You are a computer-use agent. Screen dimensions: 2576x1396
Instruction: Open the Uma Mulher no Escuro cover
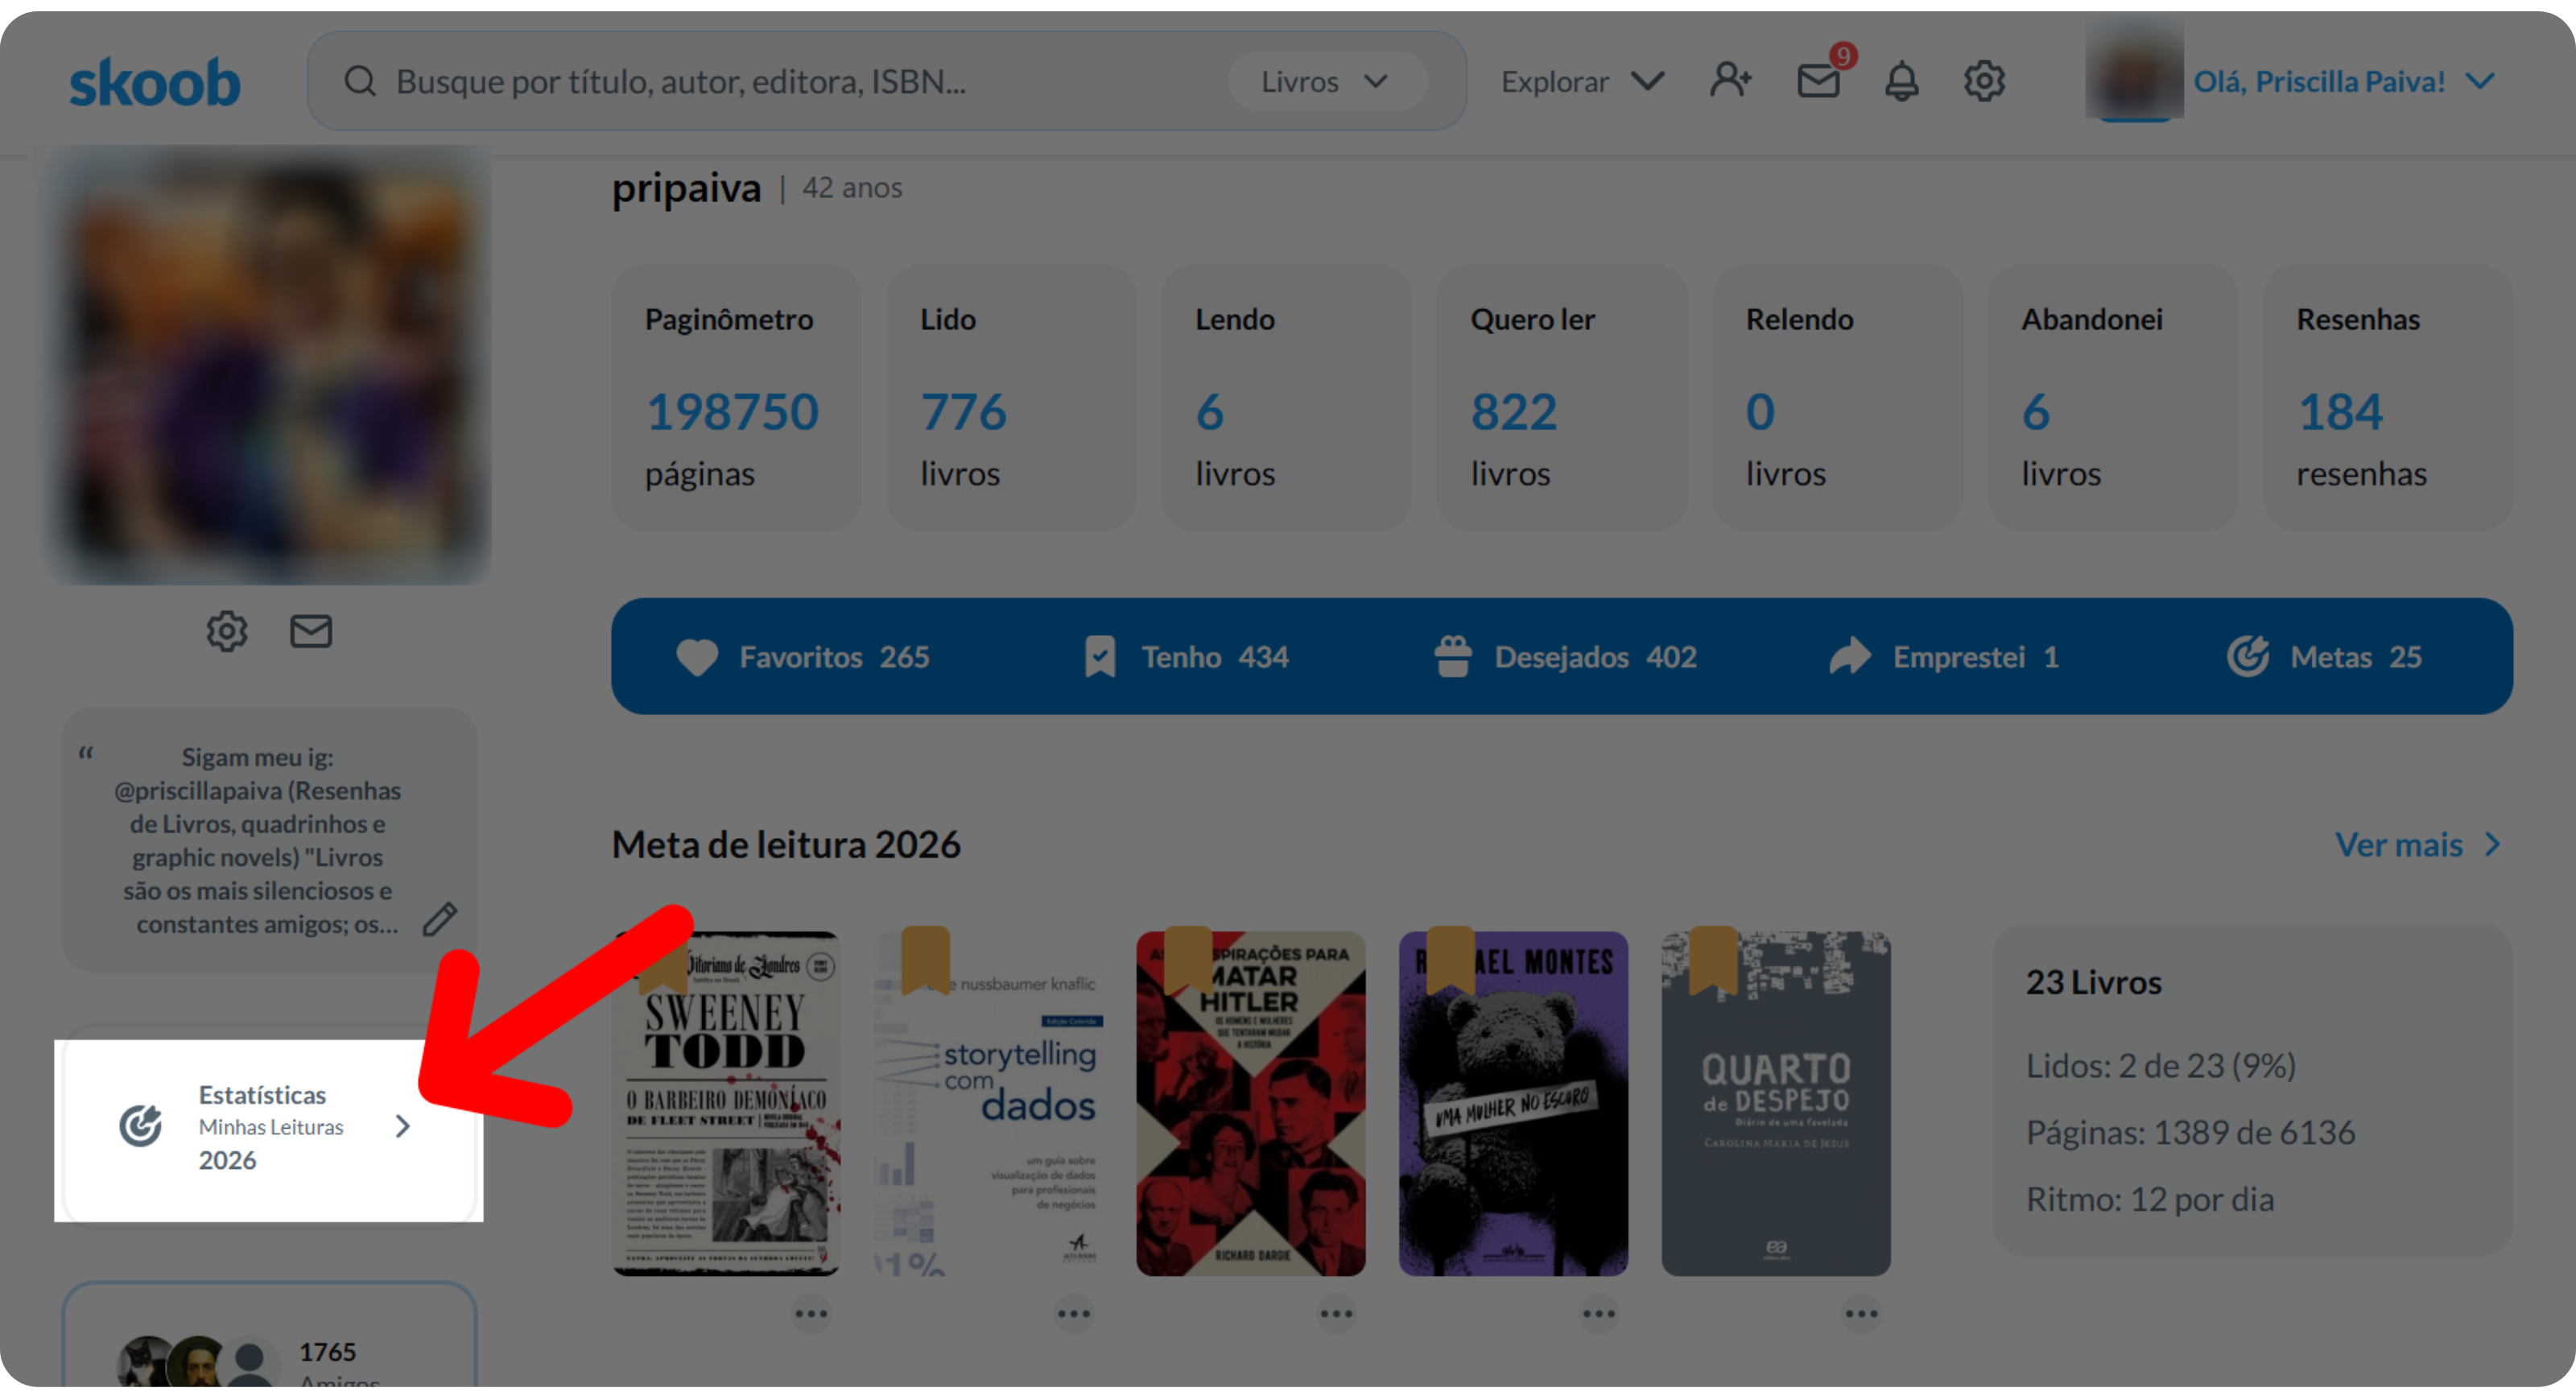tap(1513, 1104)
